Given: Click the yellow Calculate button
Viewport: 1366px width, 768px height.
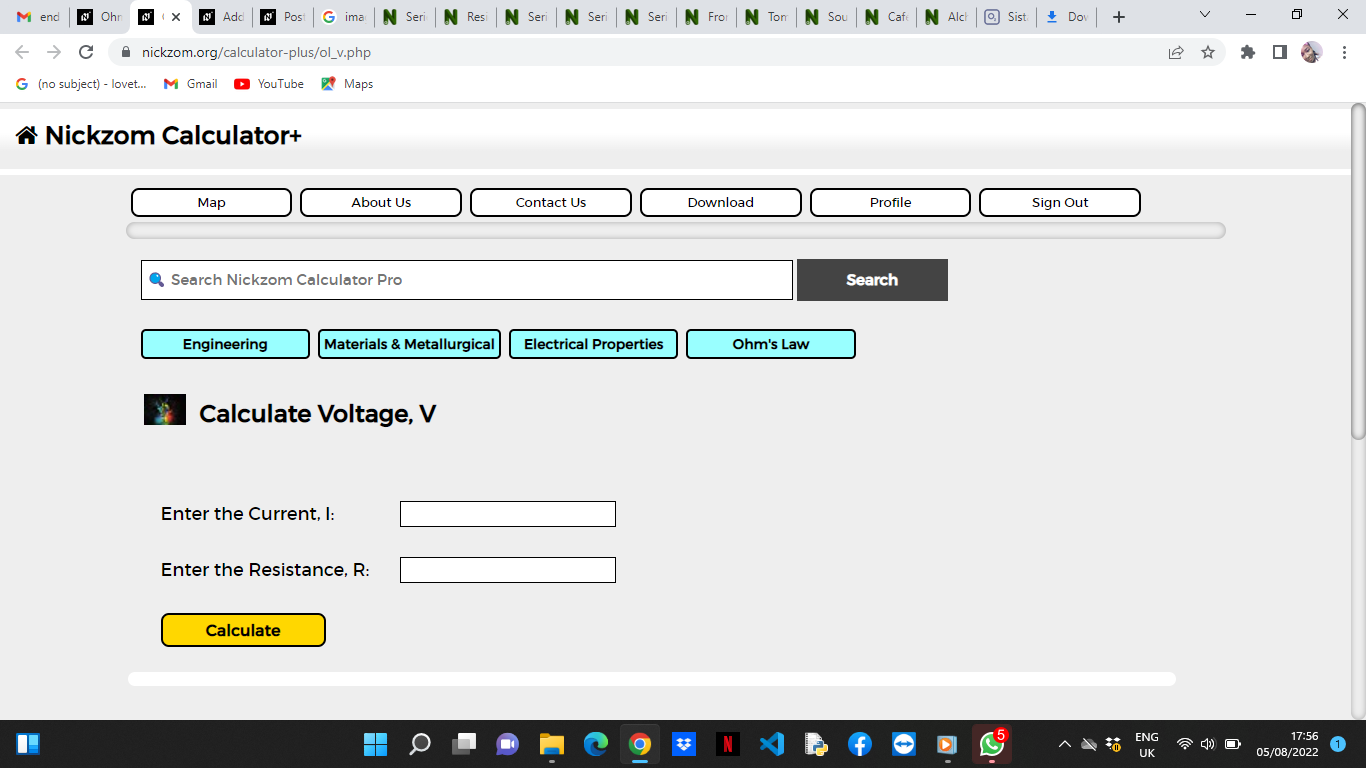Looking at the screenshot, I should [243, 630].
